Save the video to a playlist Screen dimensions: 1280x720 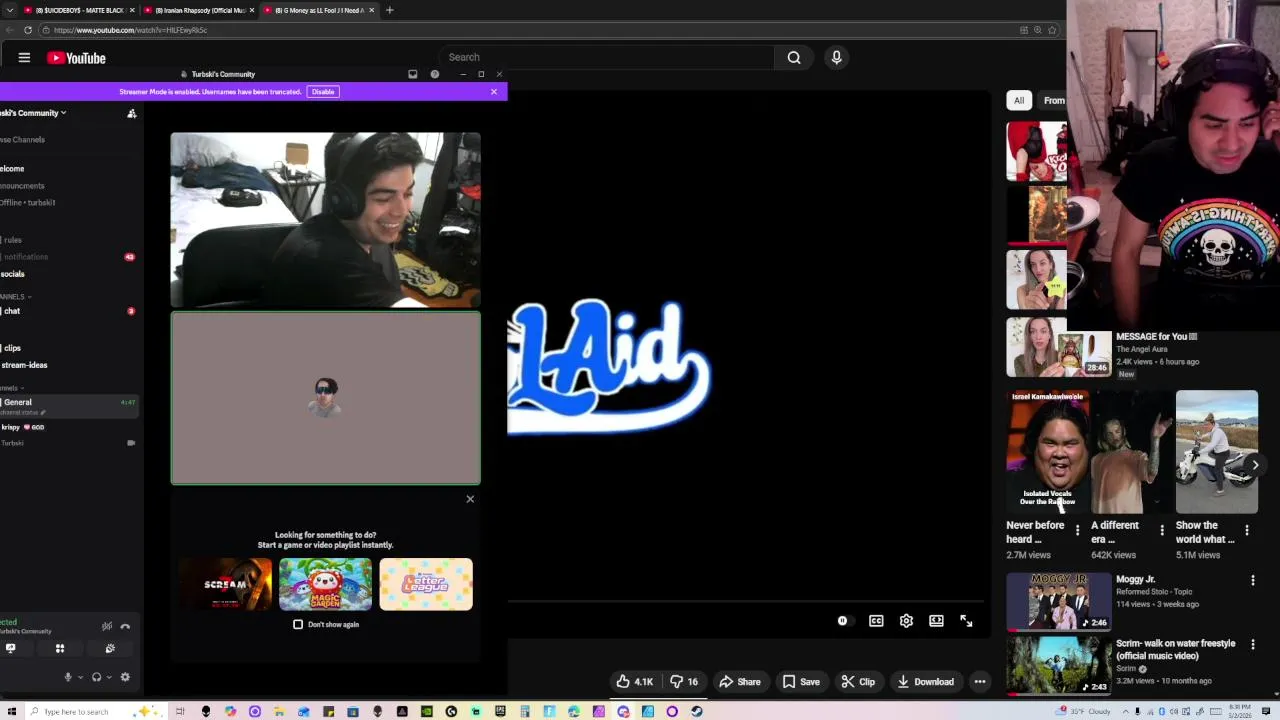(x=801, y=682)
